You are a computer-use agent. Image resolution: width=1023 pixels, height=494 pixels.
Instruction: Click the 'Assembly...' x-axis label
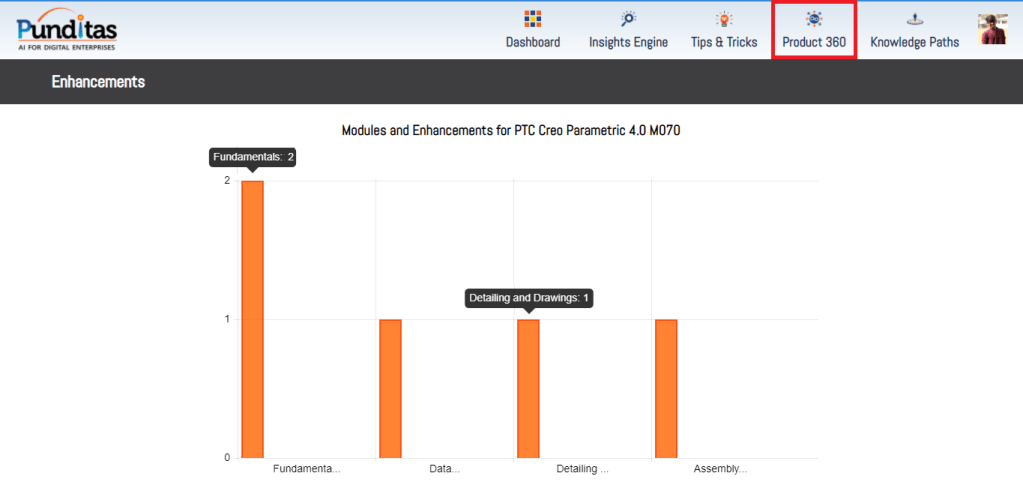pos(720,468)
